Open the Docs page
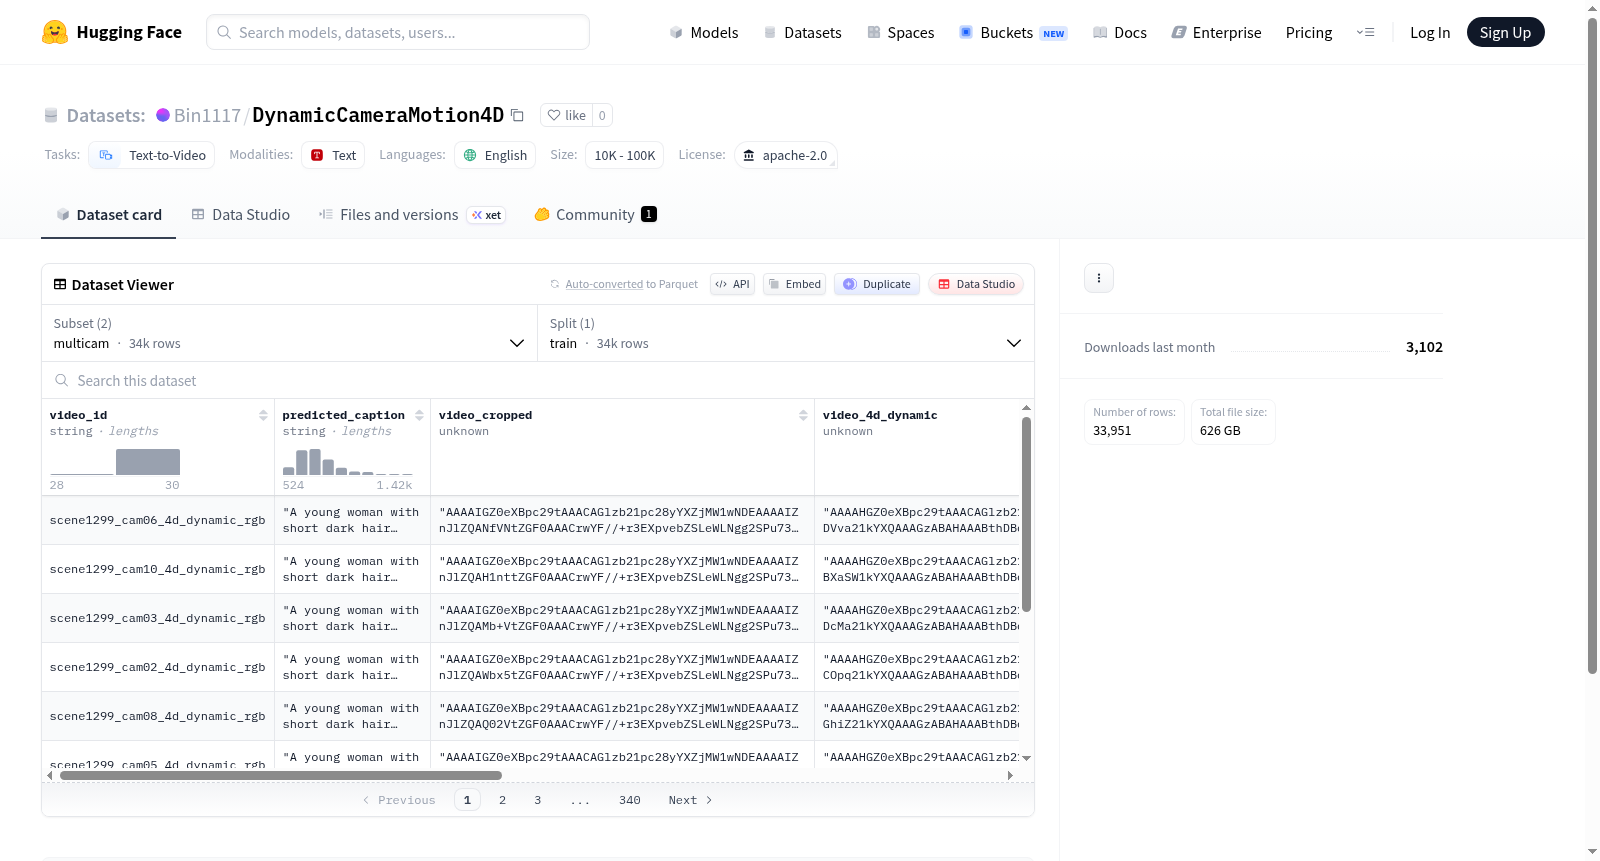This screenshot has height=861, width=1600. point(1120,32)
